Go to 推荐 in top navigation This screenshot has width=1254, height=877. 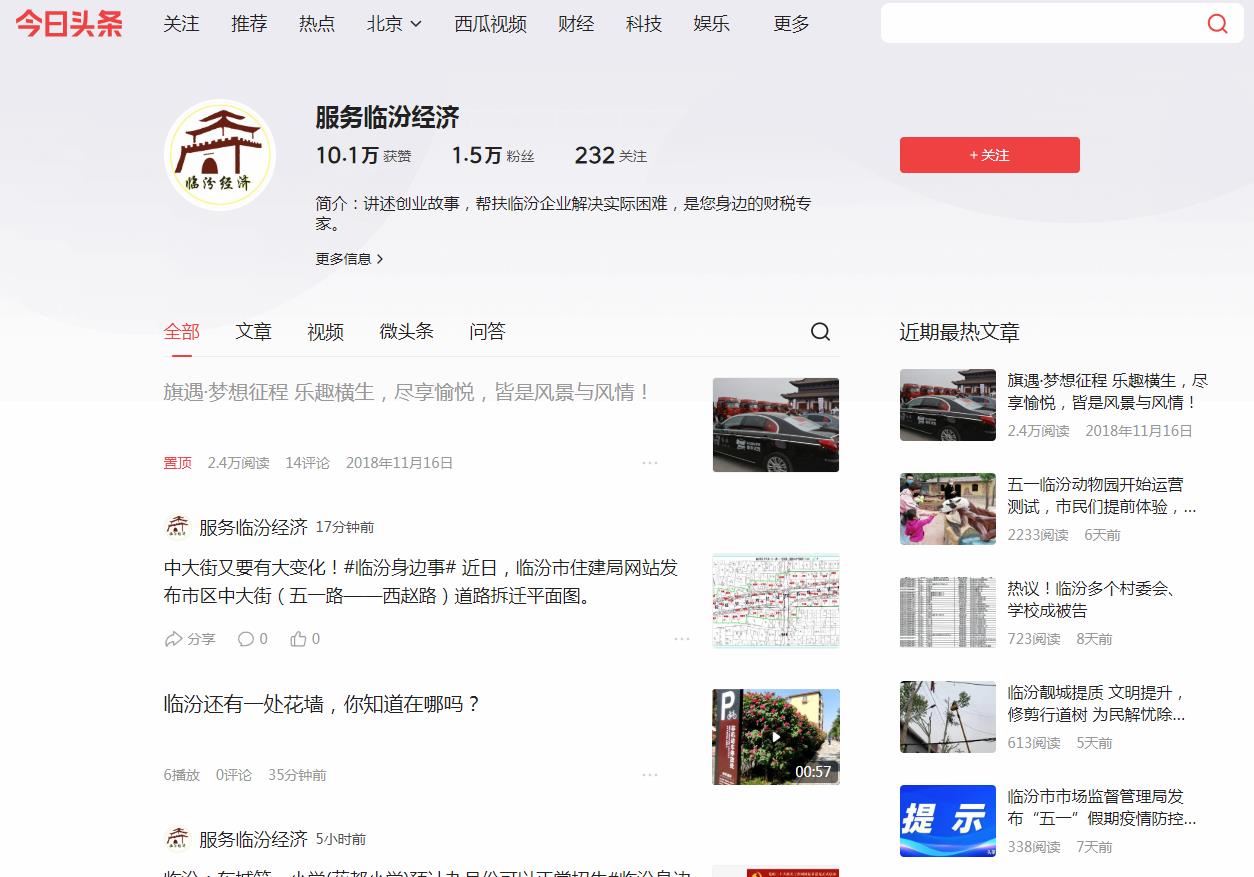click(249, 24)
